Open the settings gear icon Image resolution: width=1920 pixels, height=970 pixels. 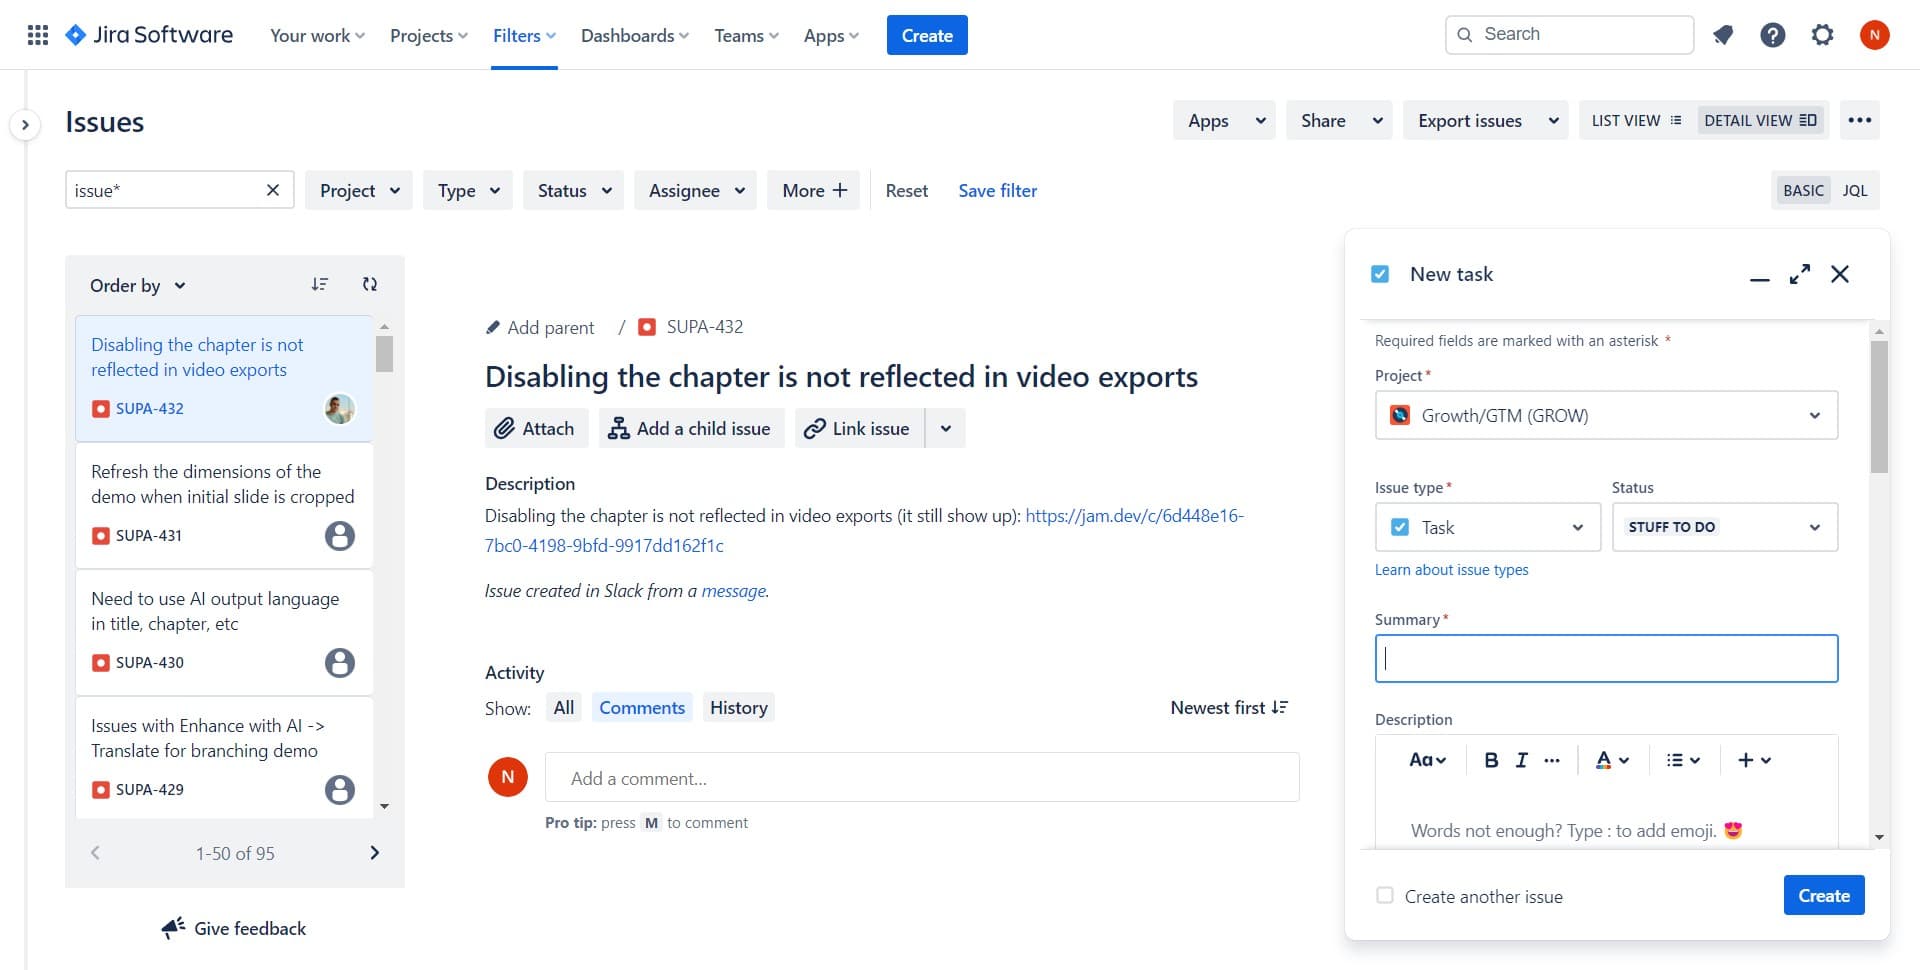pos(1822,36)
